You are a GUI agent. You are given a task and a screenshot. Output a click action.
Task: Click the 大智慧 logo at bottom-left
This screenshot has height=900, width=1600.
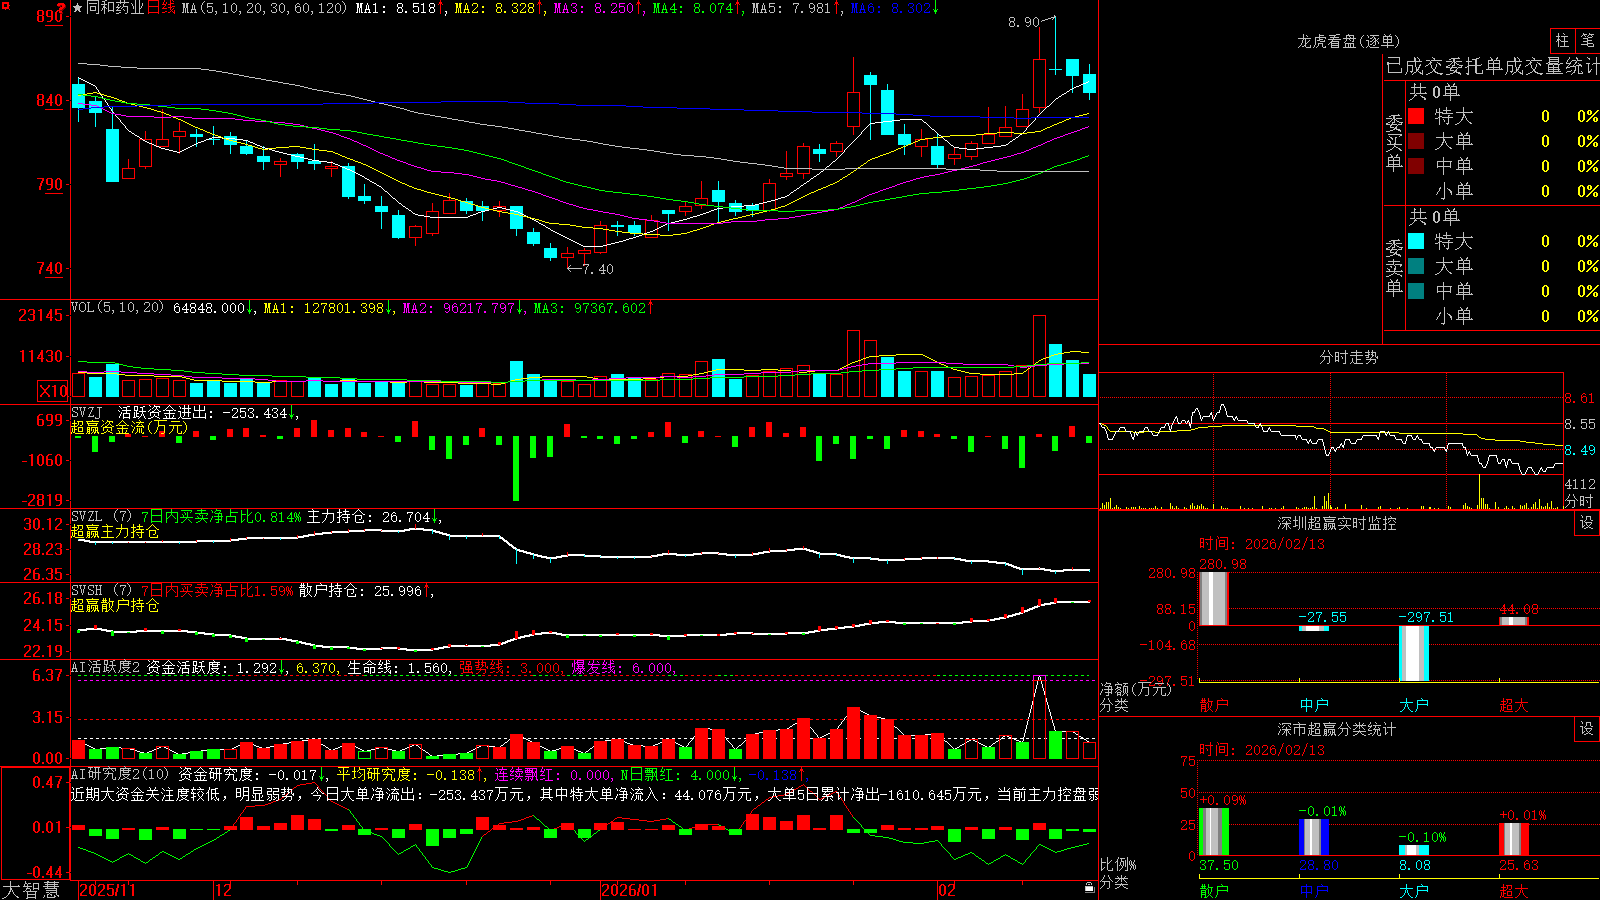pyautogui.click(x=31, y=889)
